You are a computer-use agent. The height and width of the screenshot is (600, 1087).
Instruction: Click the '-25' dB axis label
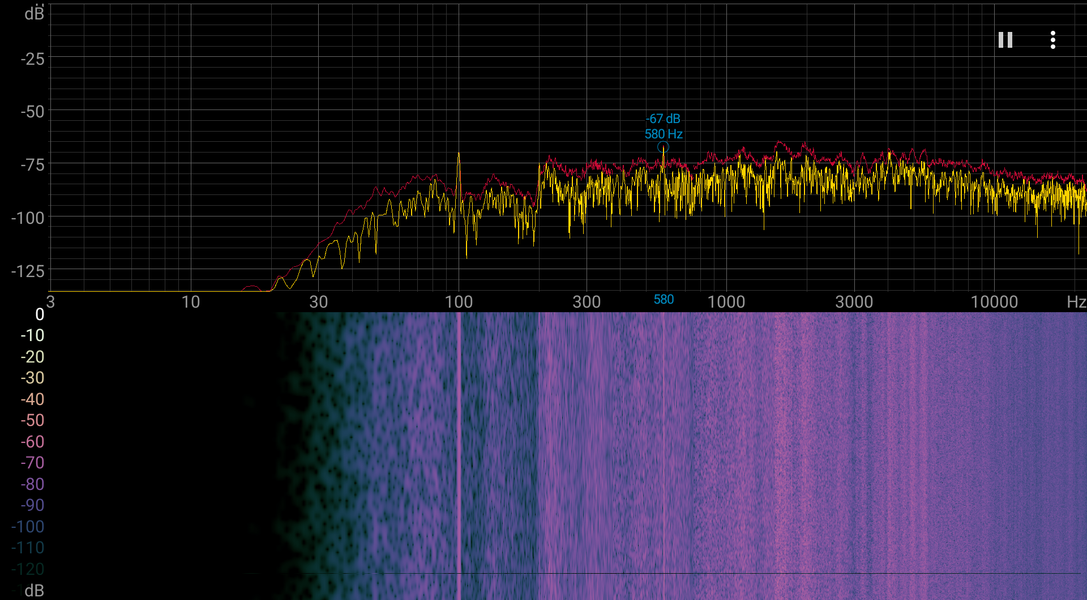33,60
